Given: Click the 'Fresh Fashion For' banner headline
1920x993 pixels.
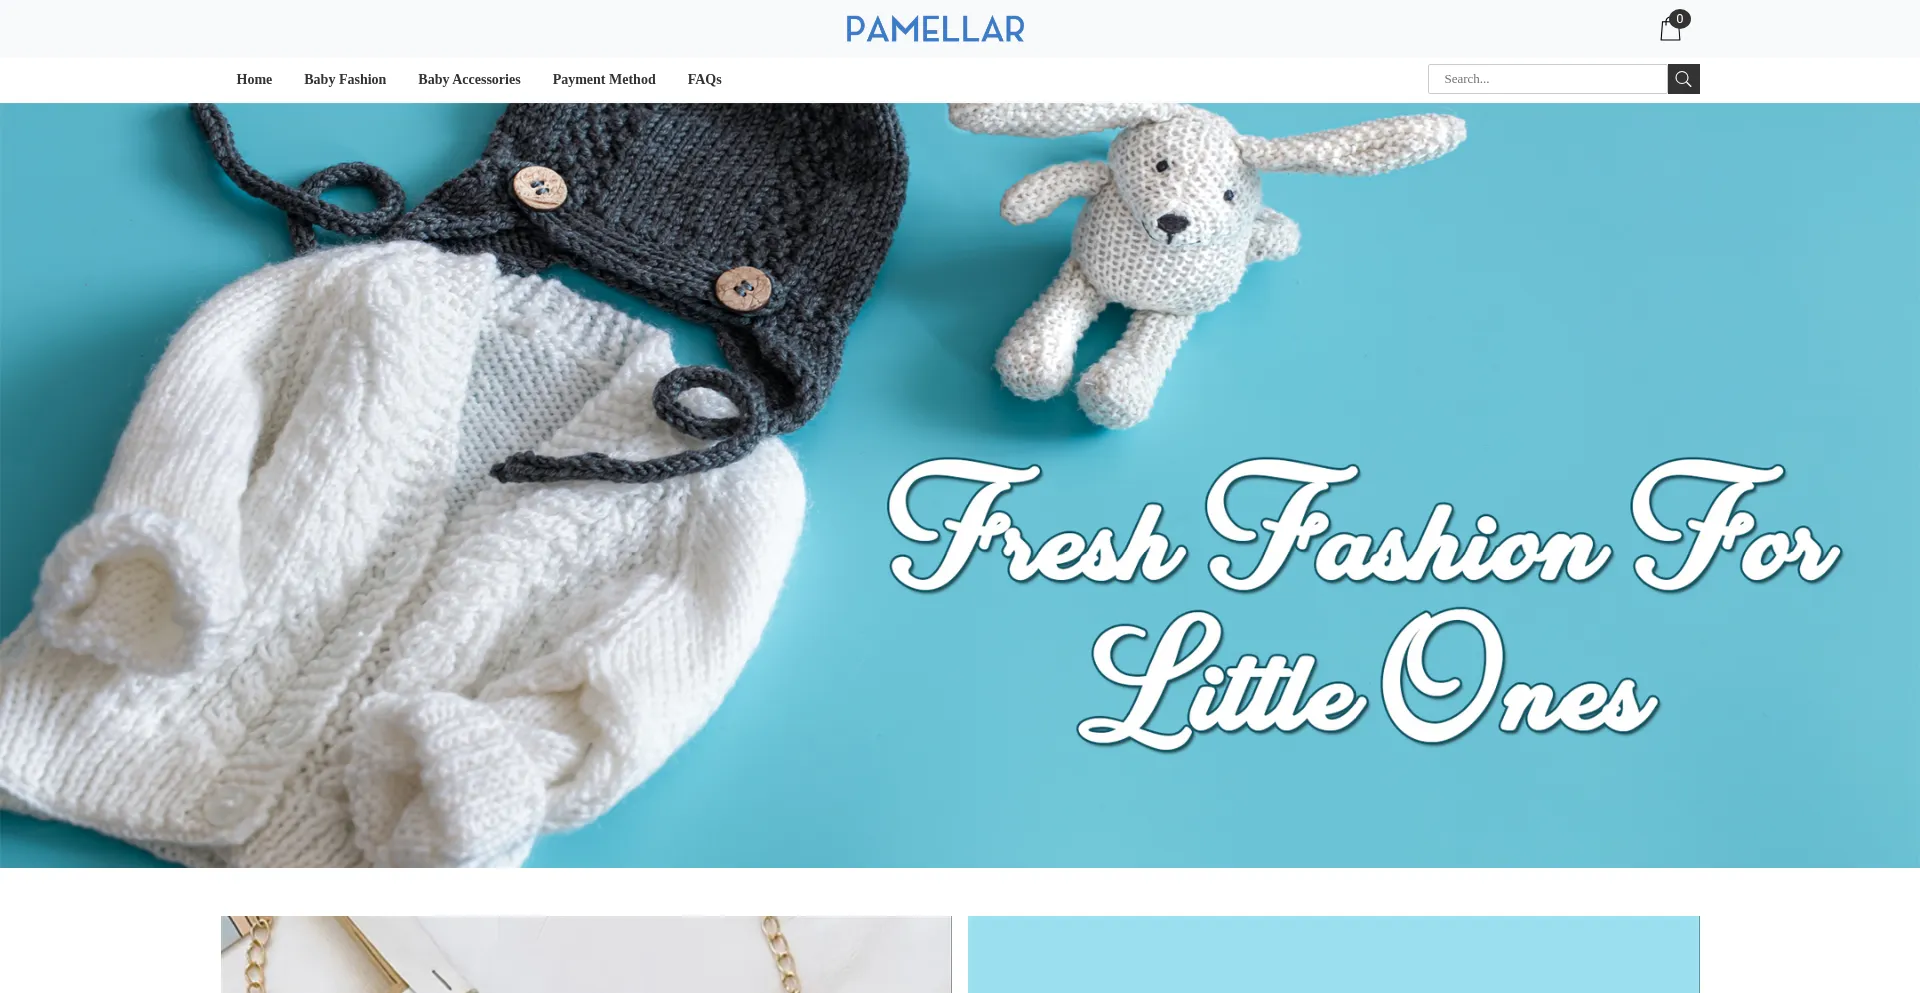Looking at the screenshot, I should tap(1364, 523).
